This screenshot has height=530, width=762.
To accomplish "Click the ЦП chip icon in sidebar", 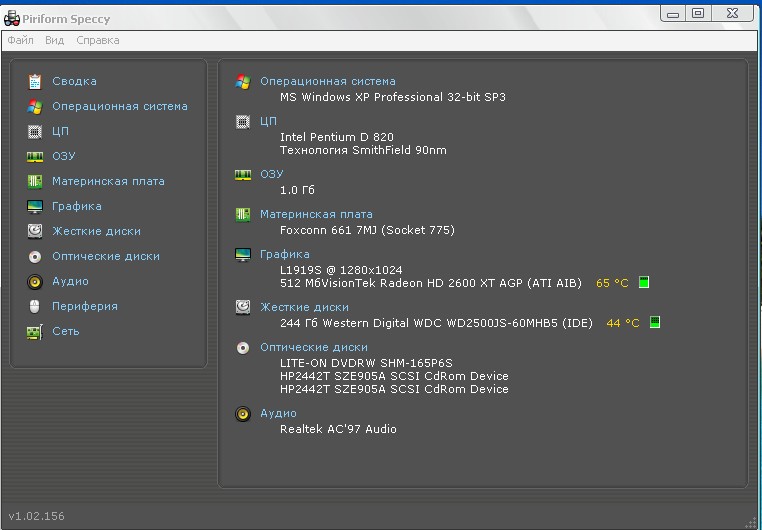I will (35, 131).
